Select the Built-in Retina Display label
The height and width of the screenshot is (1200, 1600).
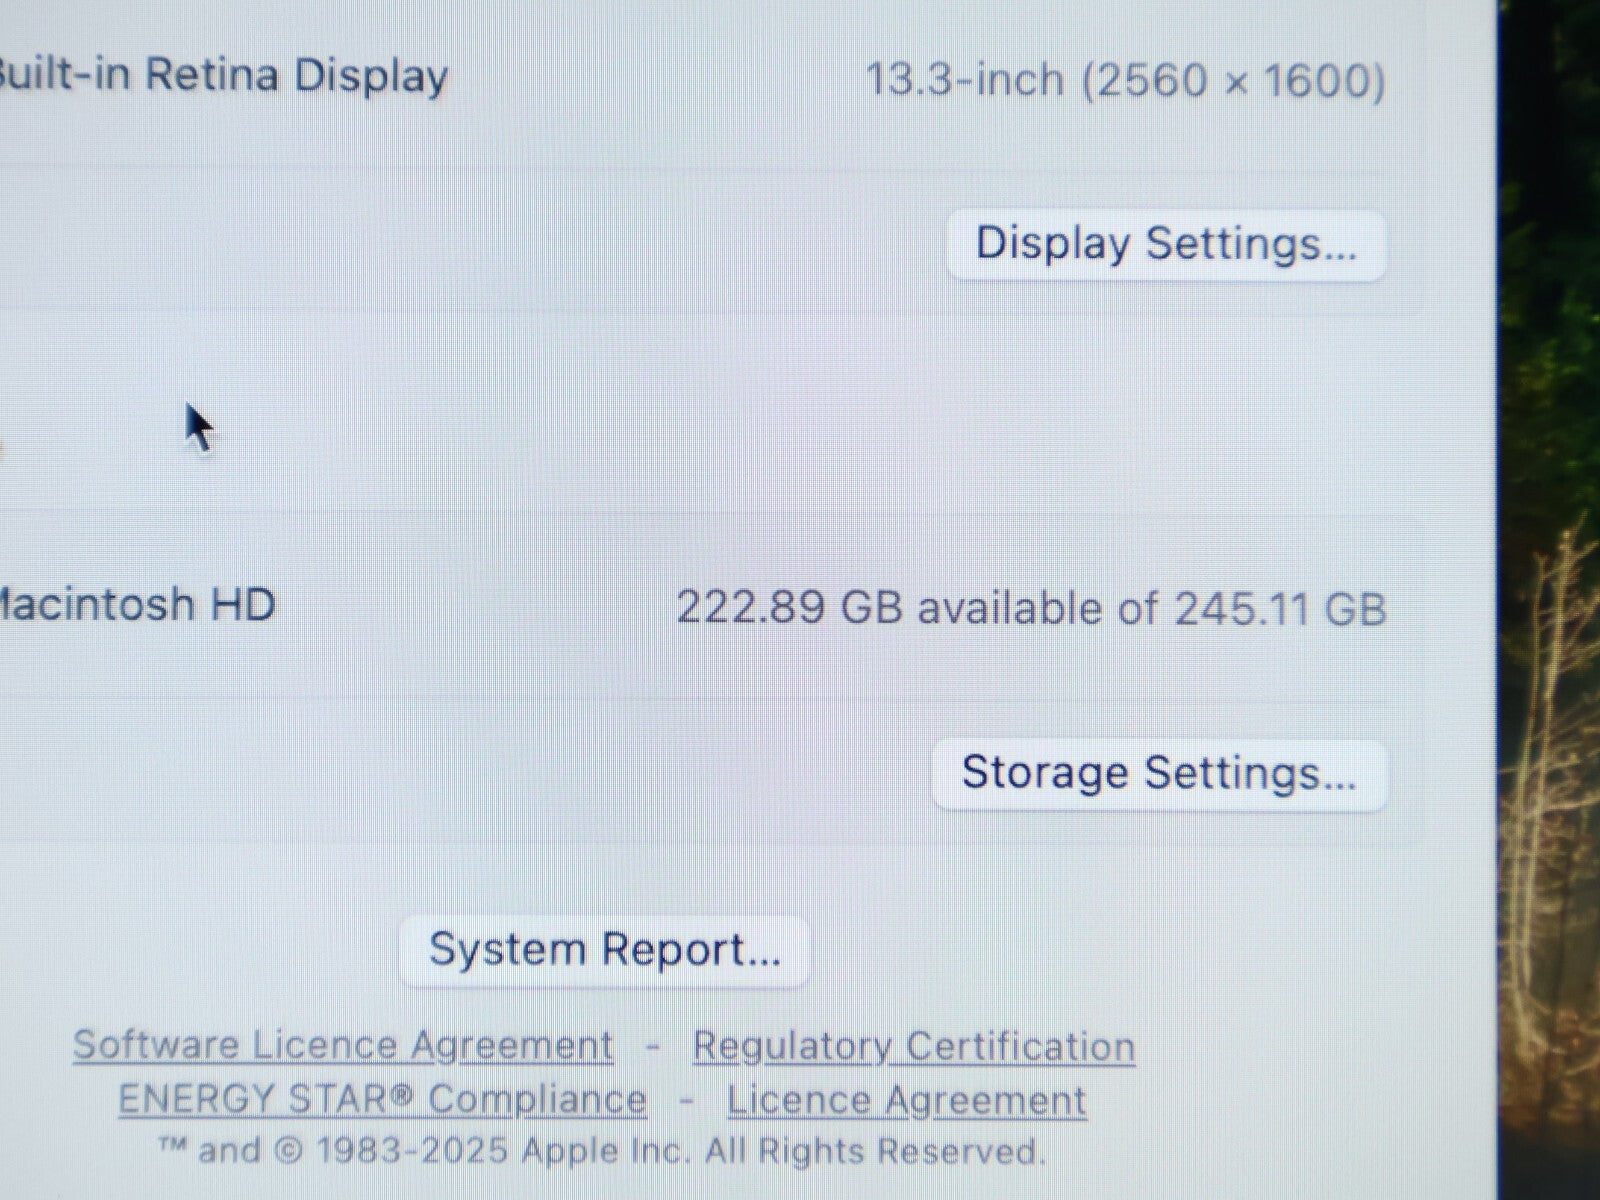[x=222, y=76]
